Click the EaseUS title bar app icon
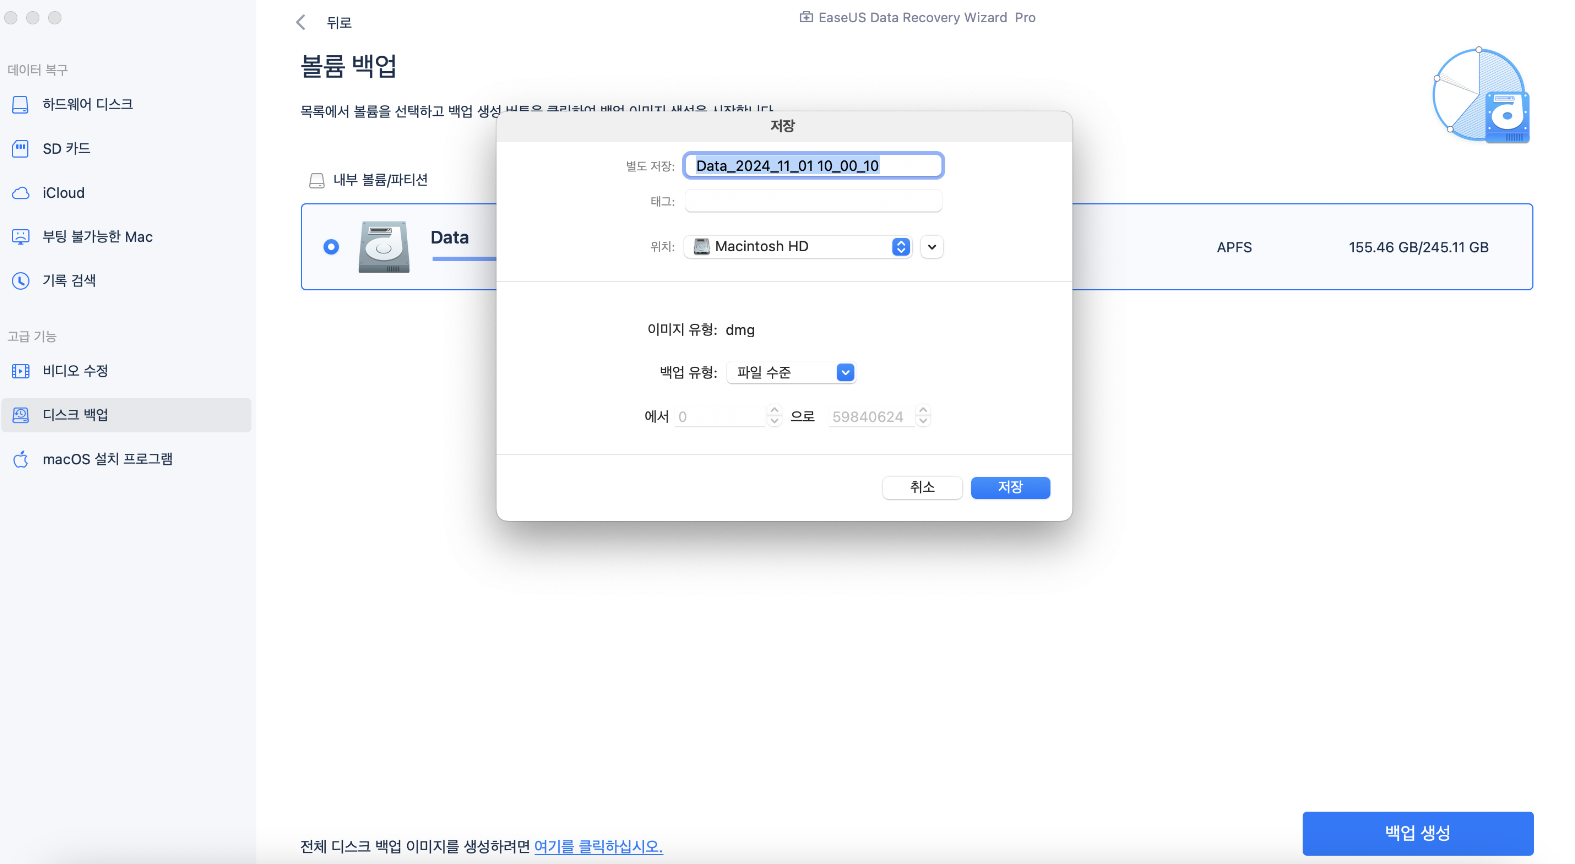1575x864 pixels. tap(806, 17)
